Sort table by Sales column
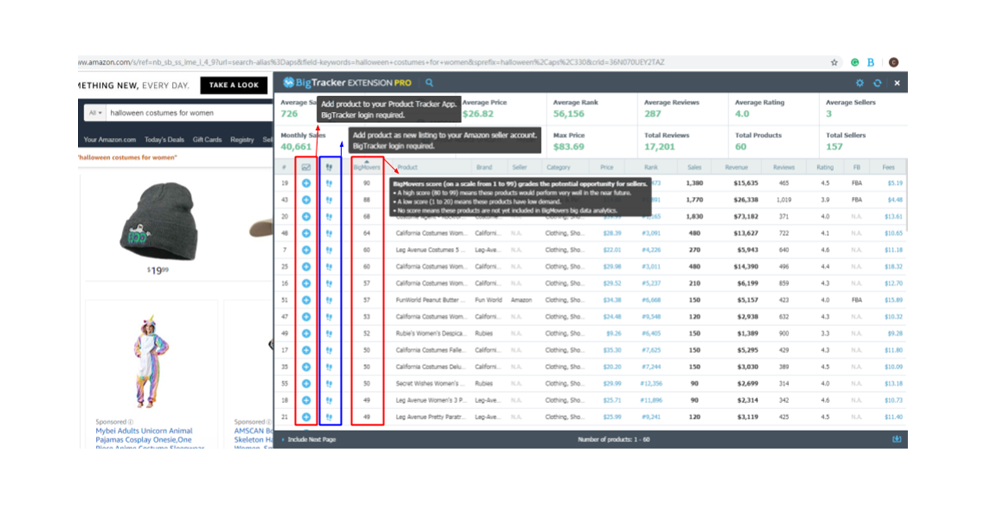 (694, 168)
